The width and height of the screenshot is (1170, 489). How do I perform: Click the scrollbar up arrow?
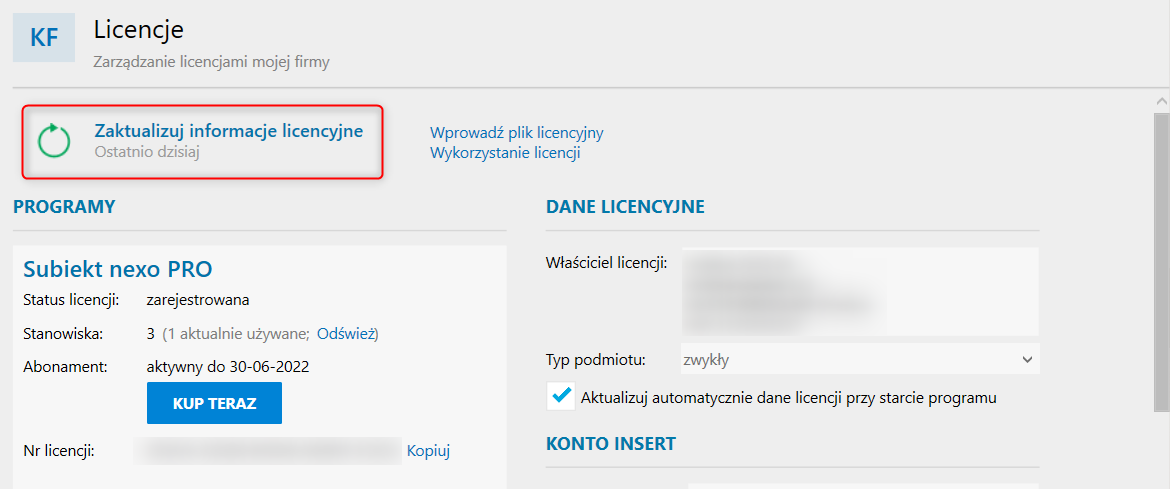(x=1161, y=102)
